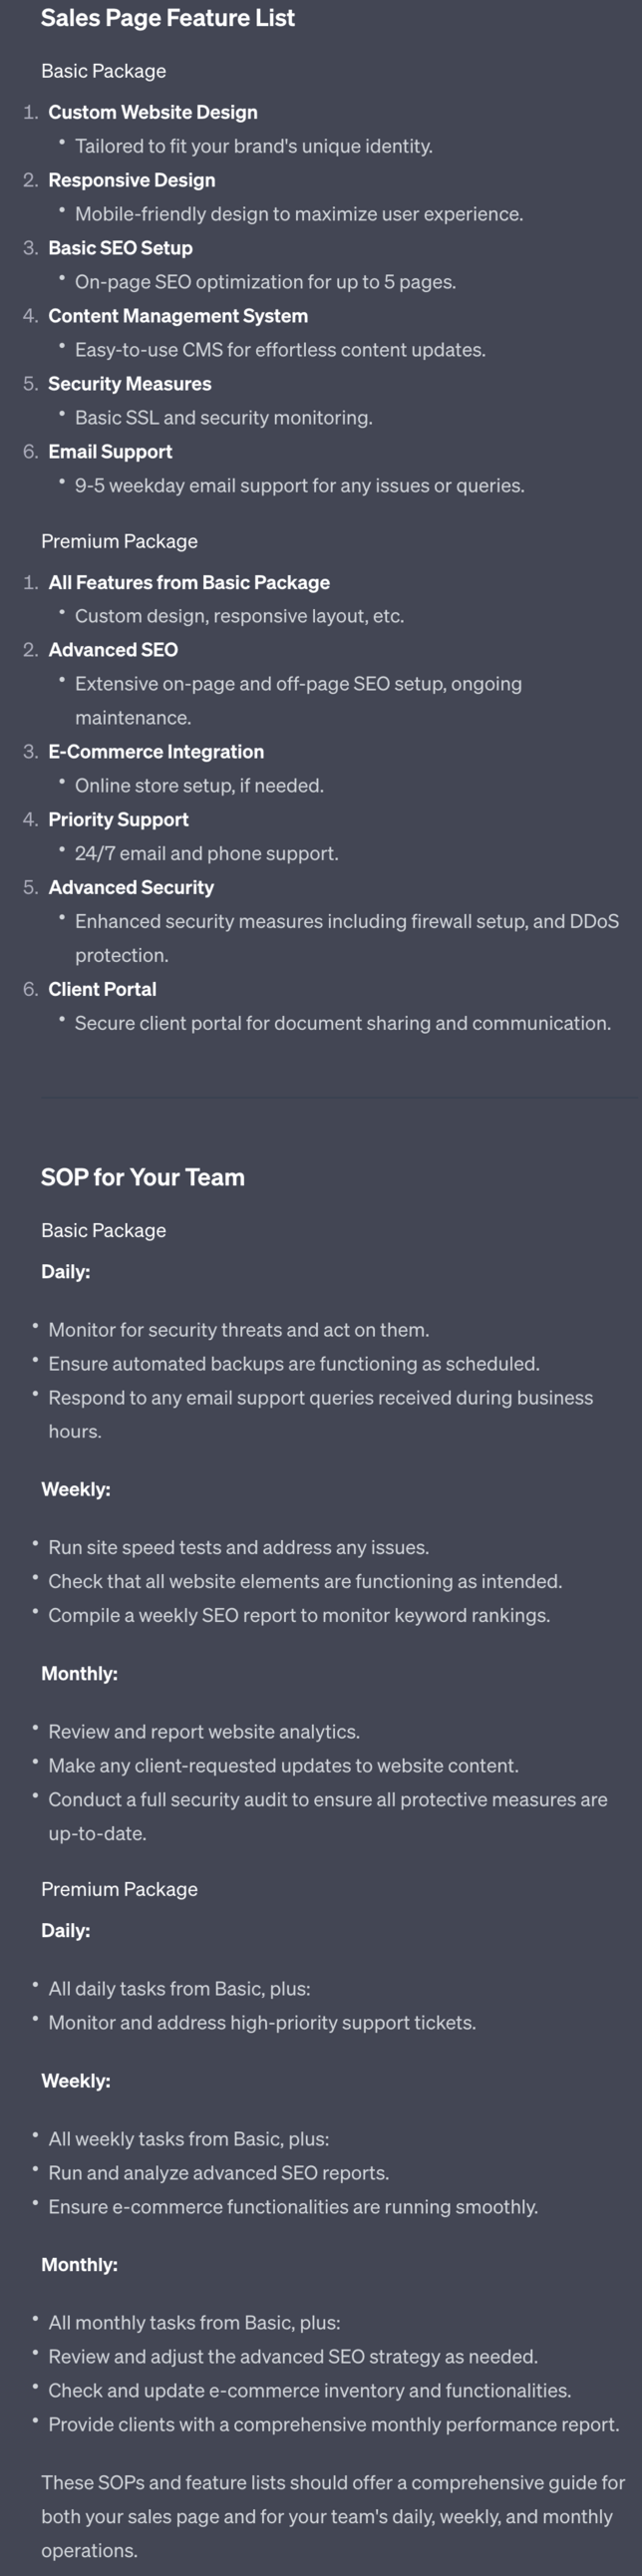Click the 24/7 email and phone support bullet
This screenshot has width=642, height=2576.
point(206,854)
